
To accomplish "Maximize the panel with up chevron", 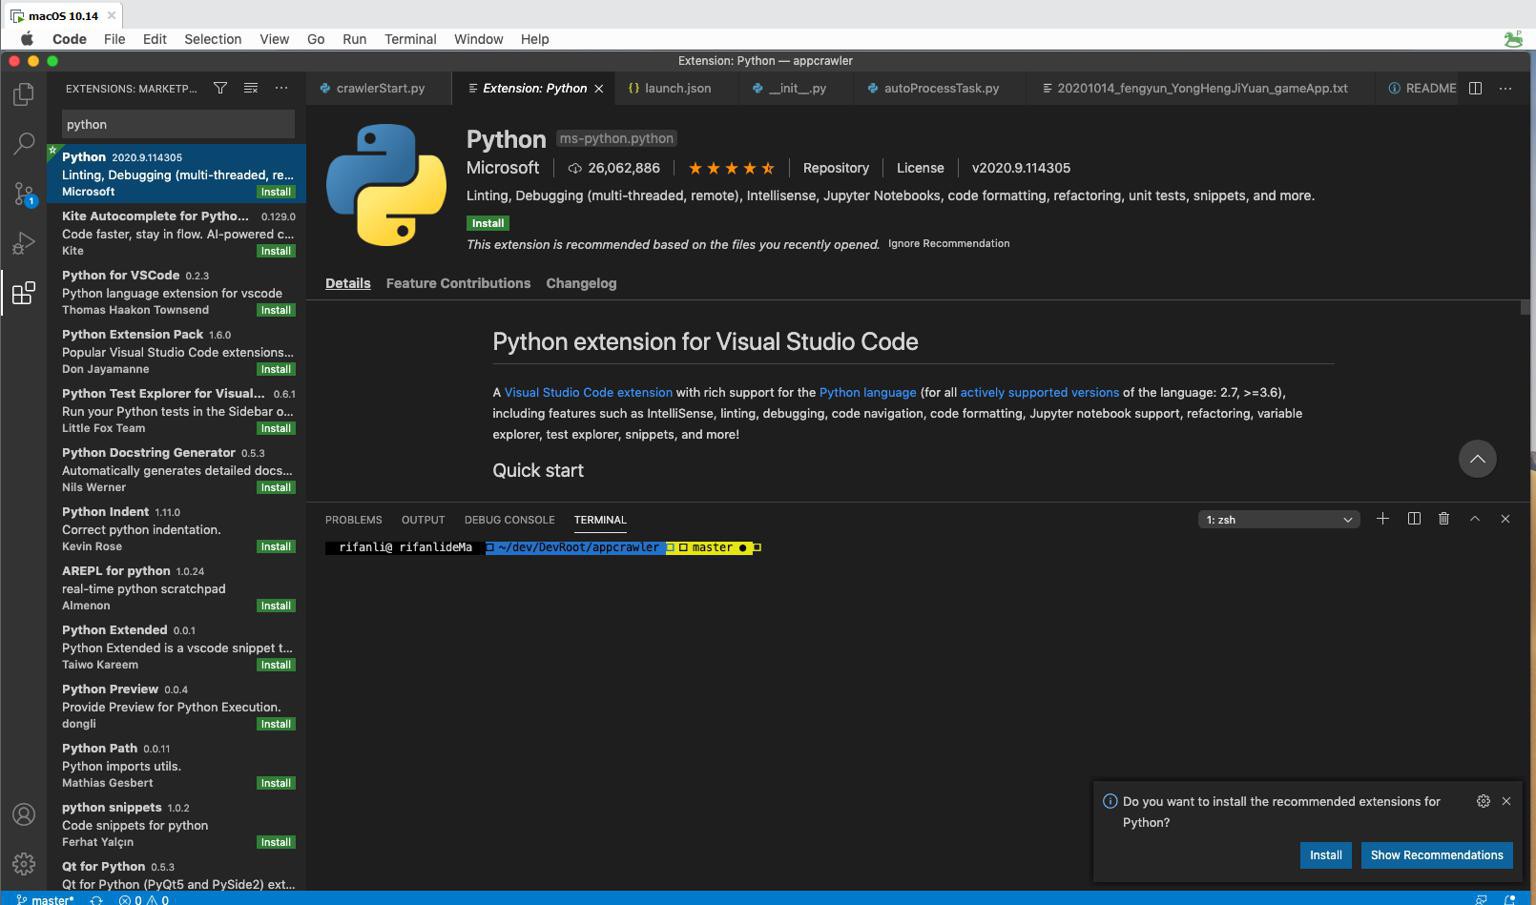I will pos(1474,519).
